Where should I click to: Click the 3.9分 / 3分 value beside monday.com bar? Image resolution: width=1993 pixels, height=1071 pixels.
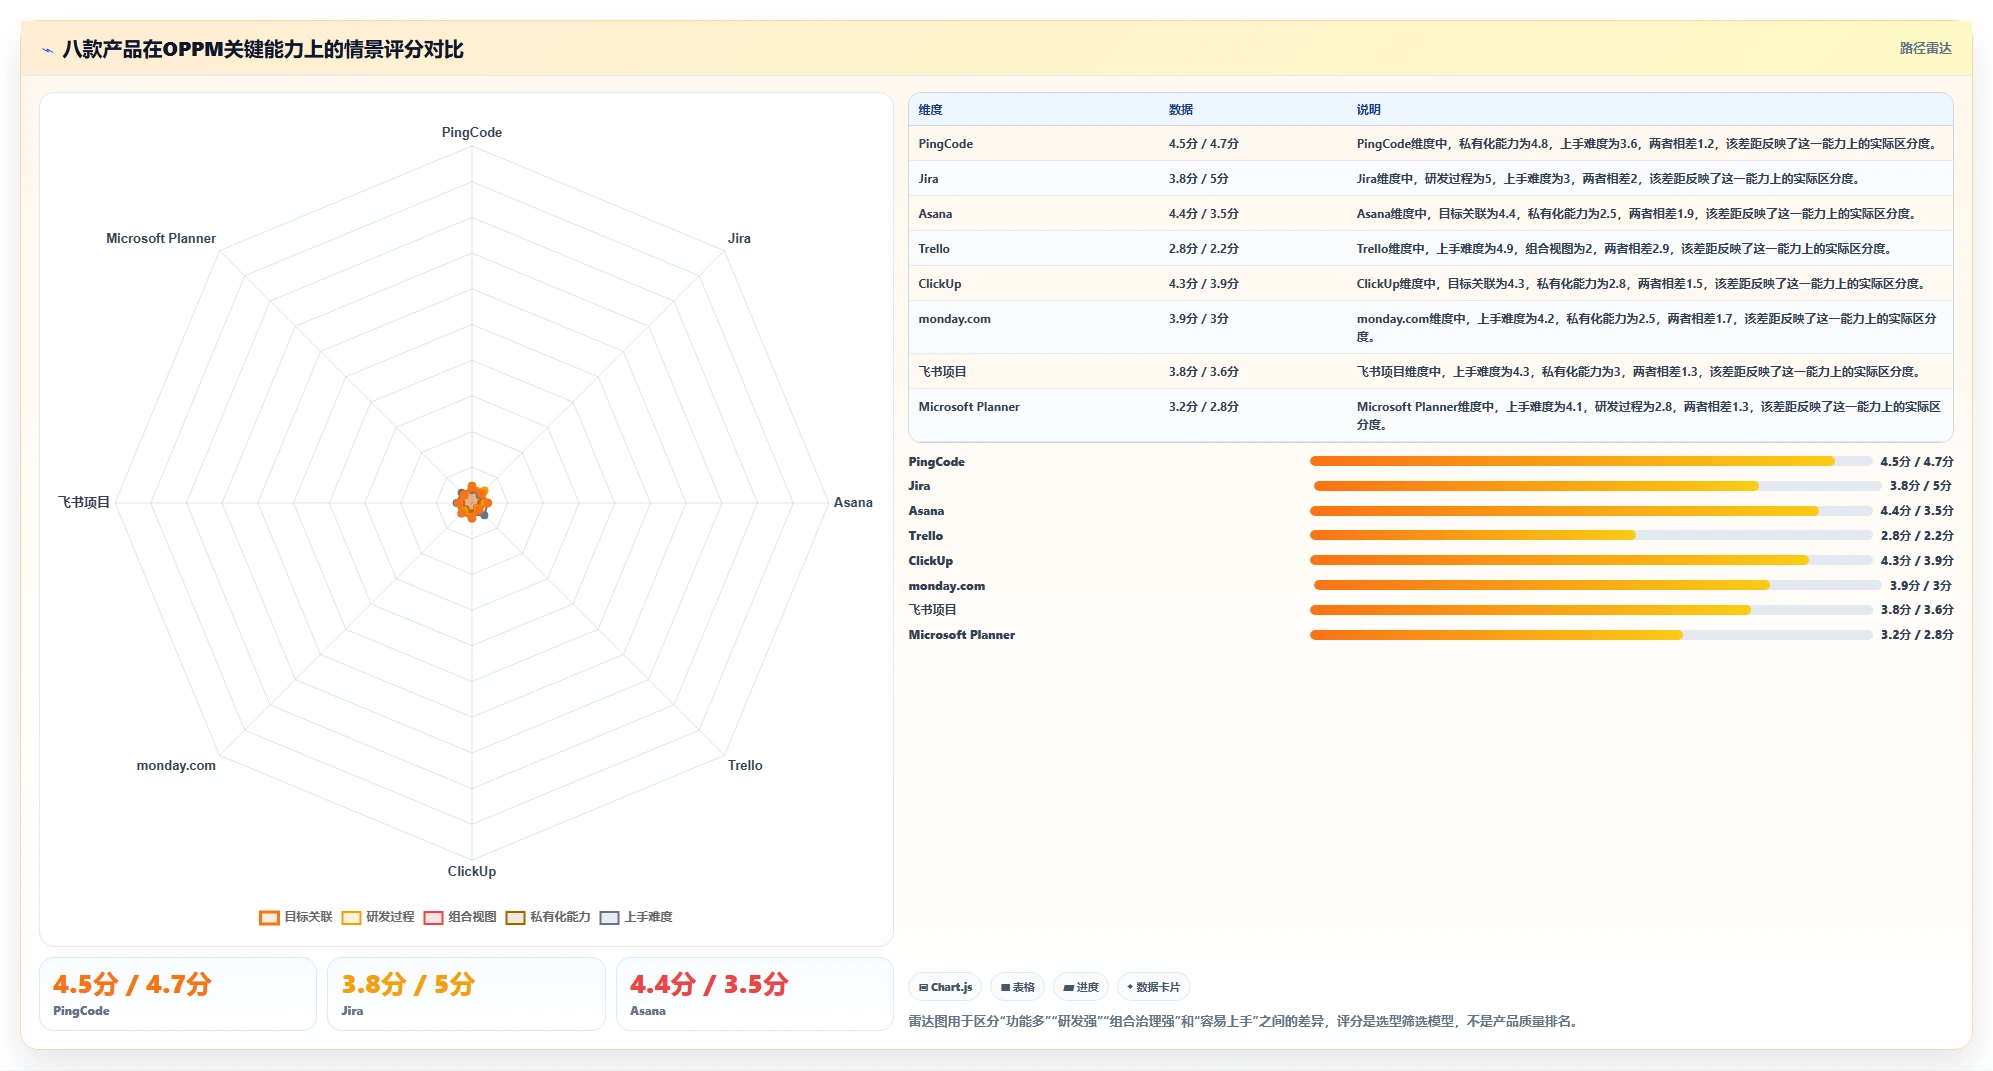tap(1921, 586)
